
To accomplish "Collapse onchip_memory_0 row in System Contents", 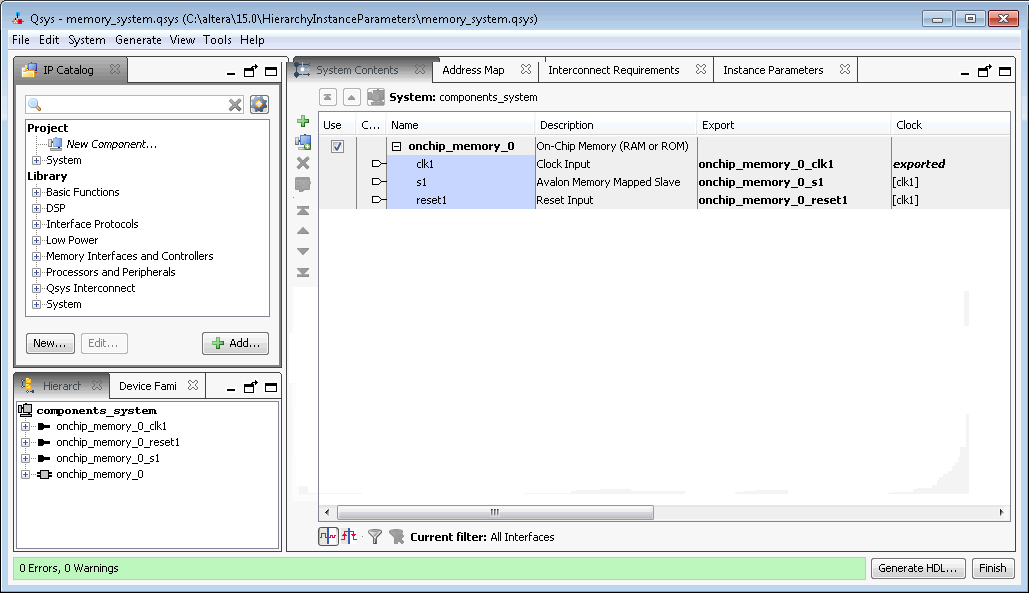I will (x=396, y=146).
